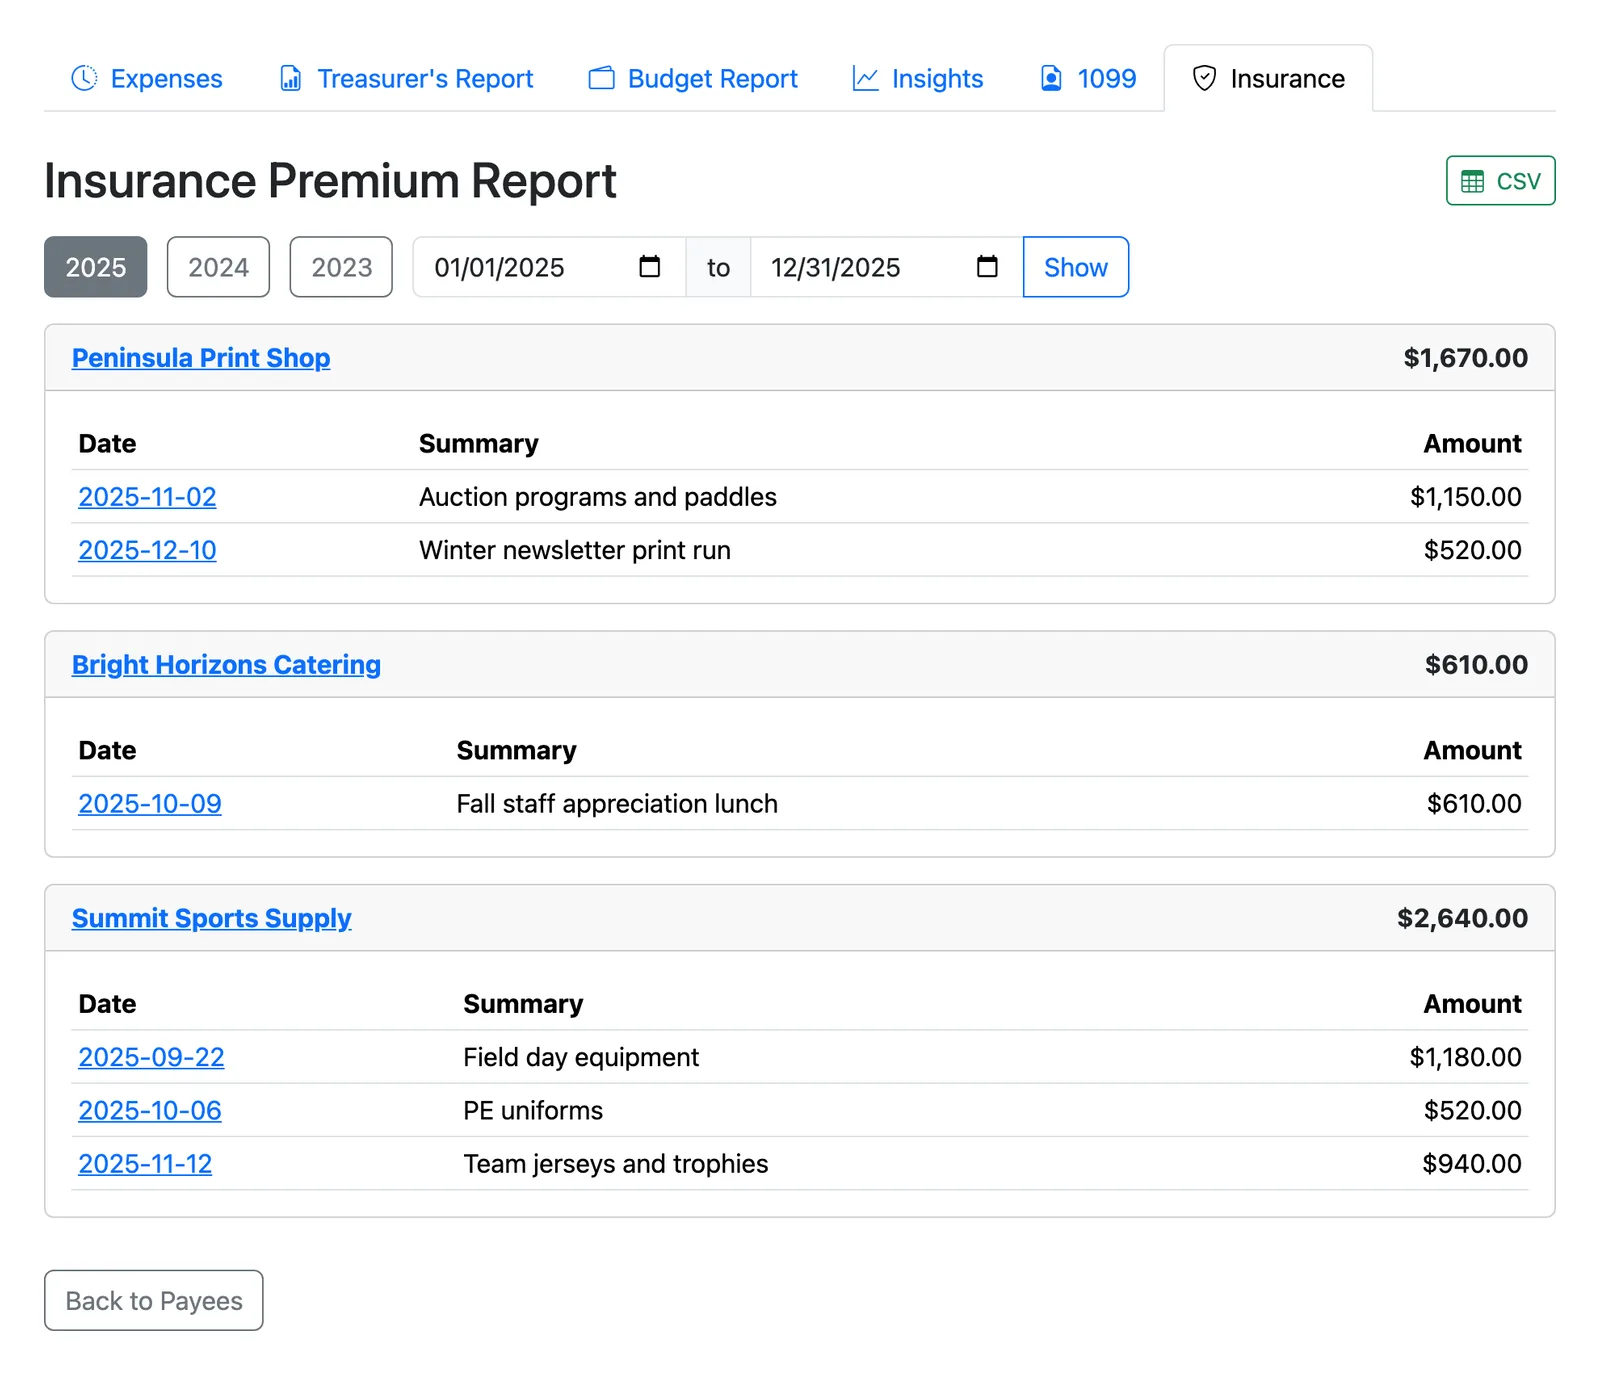1600x1375 pixels.
Task: Go to the Budget Report tab
Action: click(x=693, y=78)
